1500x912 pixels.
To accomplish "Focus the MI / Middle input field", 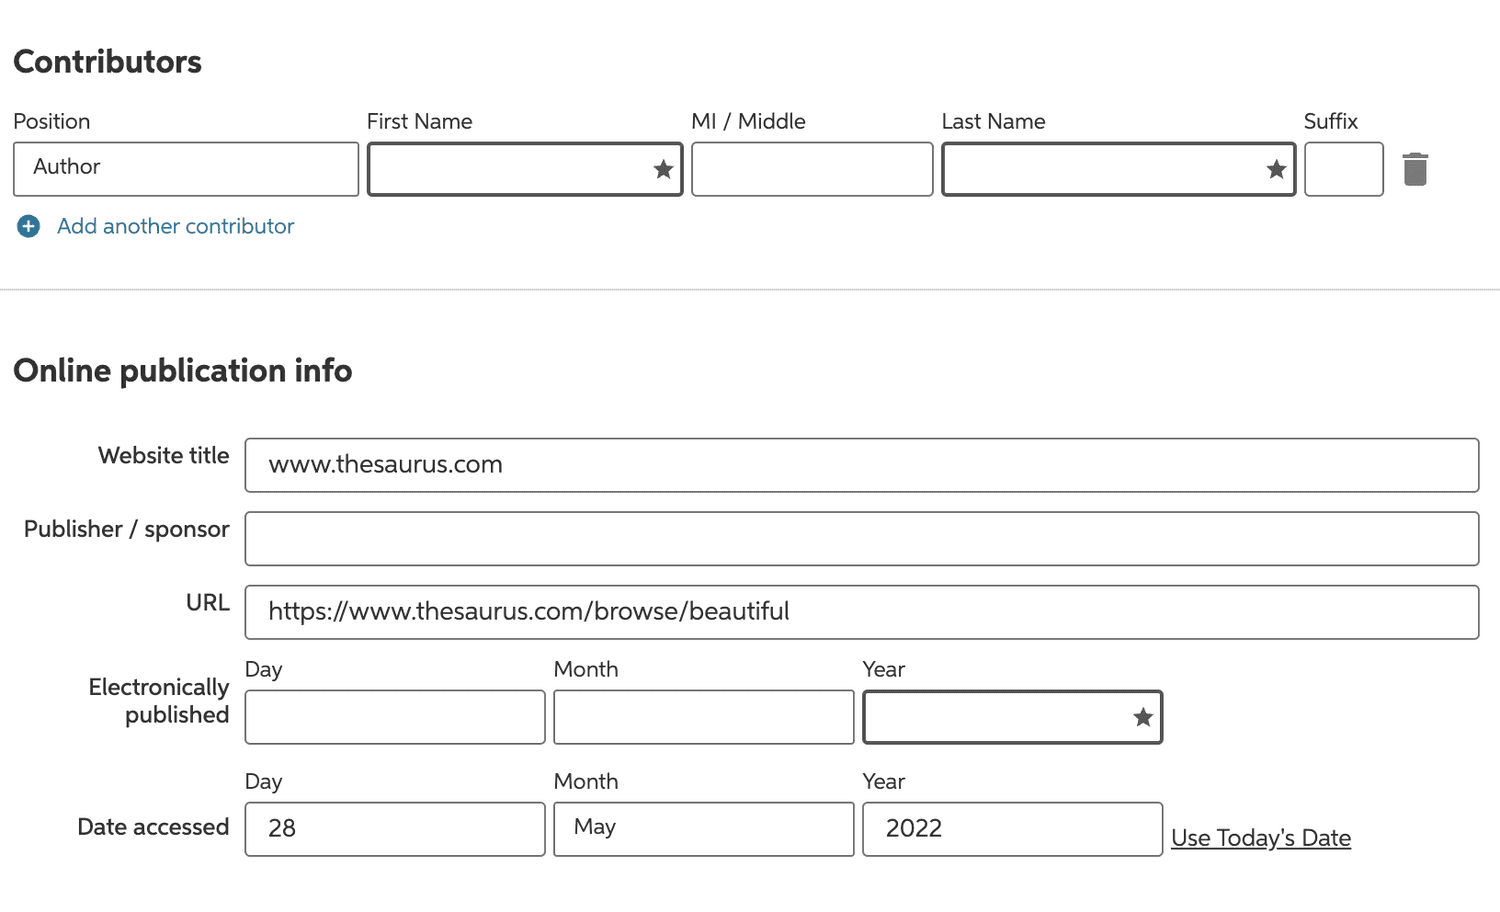I will tap(812, 169).
